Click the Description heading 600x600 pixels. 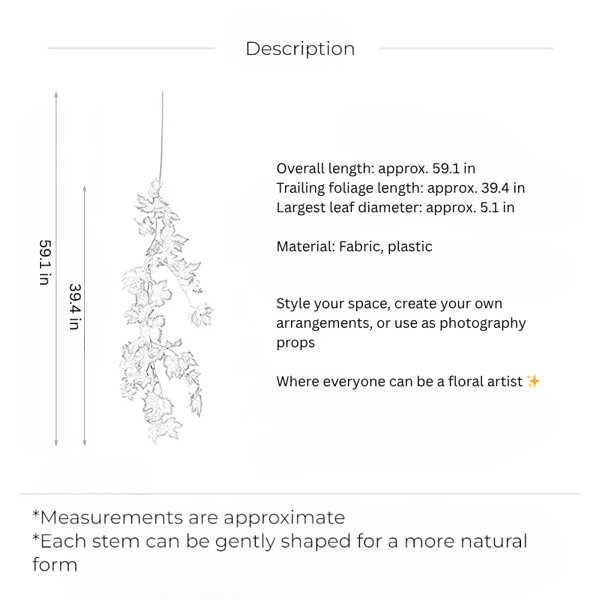click(300, 49)
